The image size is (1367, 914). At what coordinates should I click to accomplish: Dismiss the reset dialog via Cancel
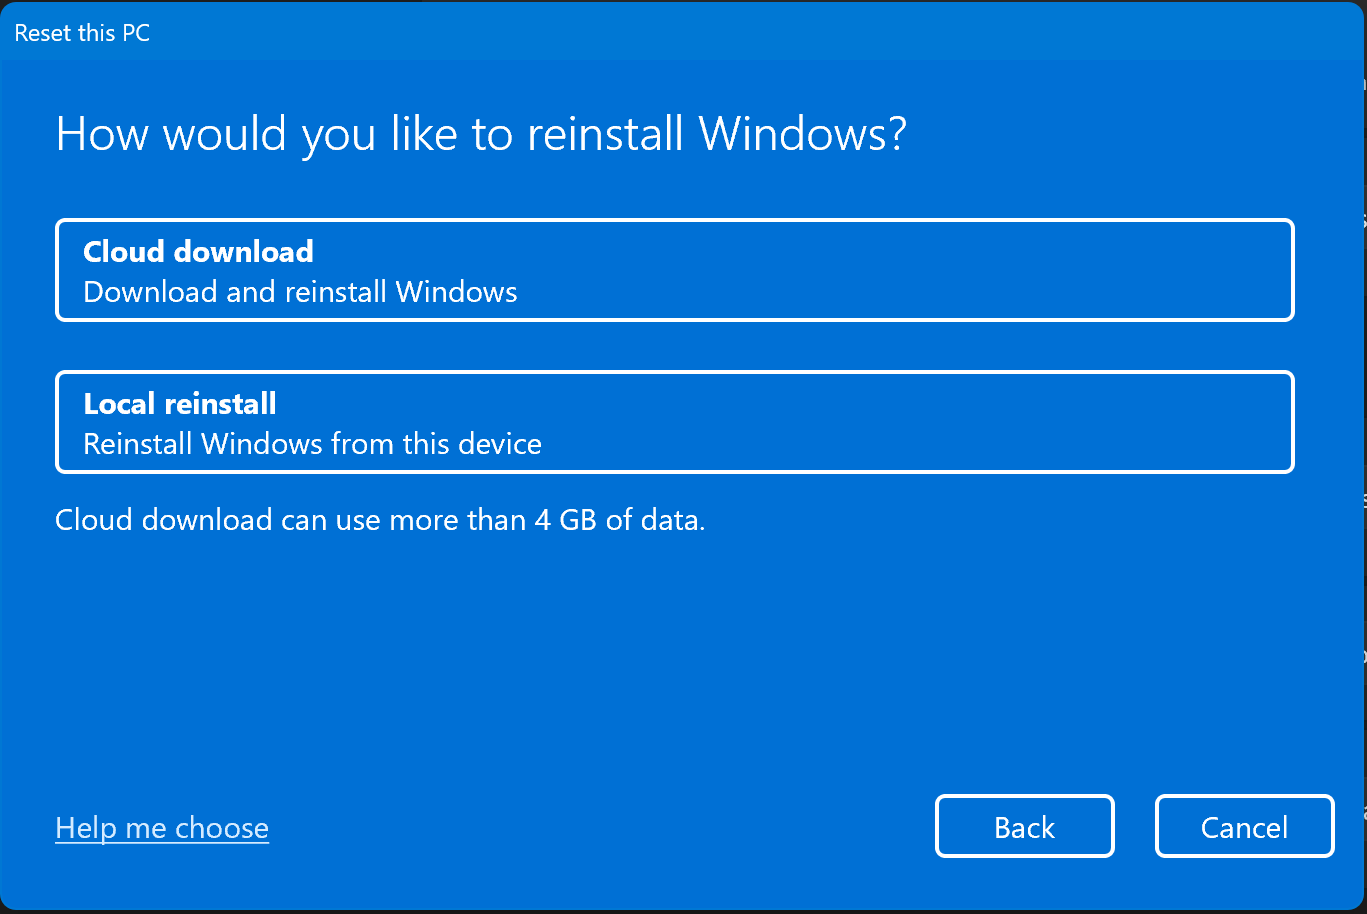tap(1244, 827)
